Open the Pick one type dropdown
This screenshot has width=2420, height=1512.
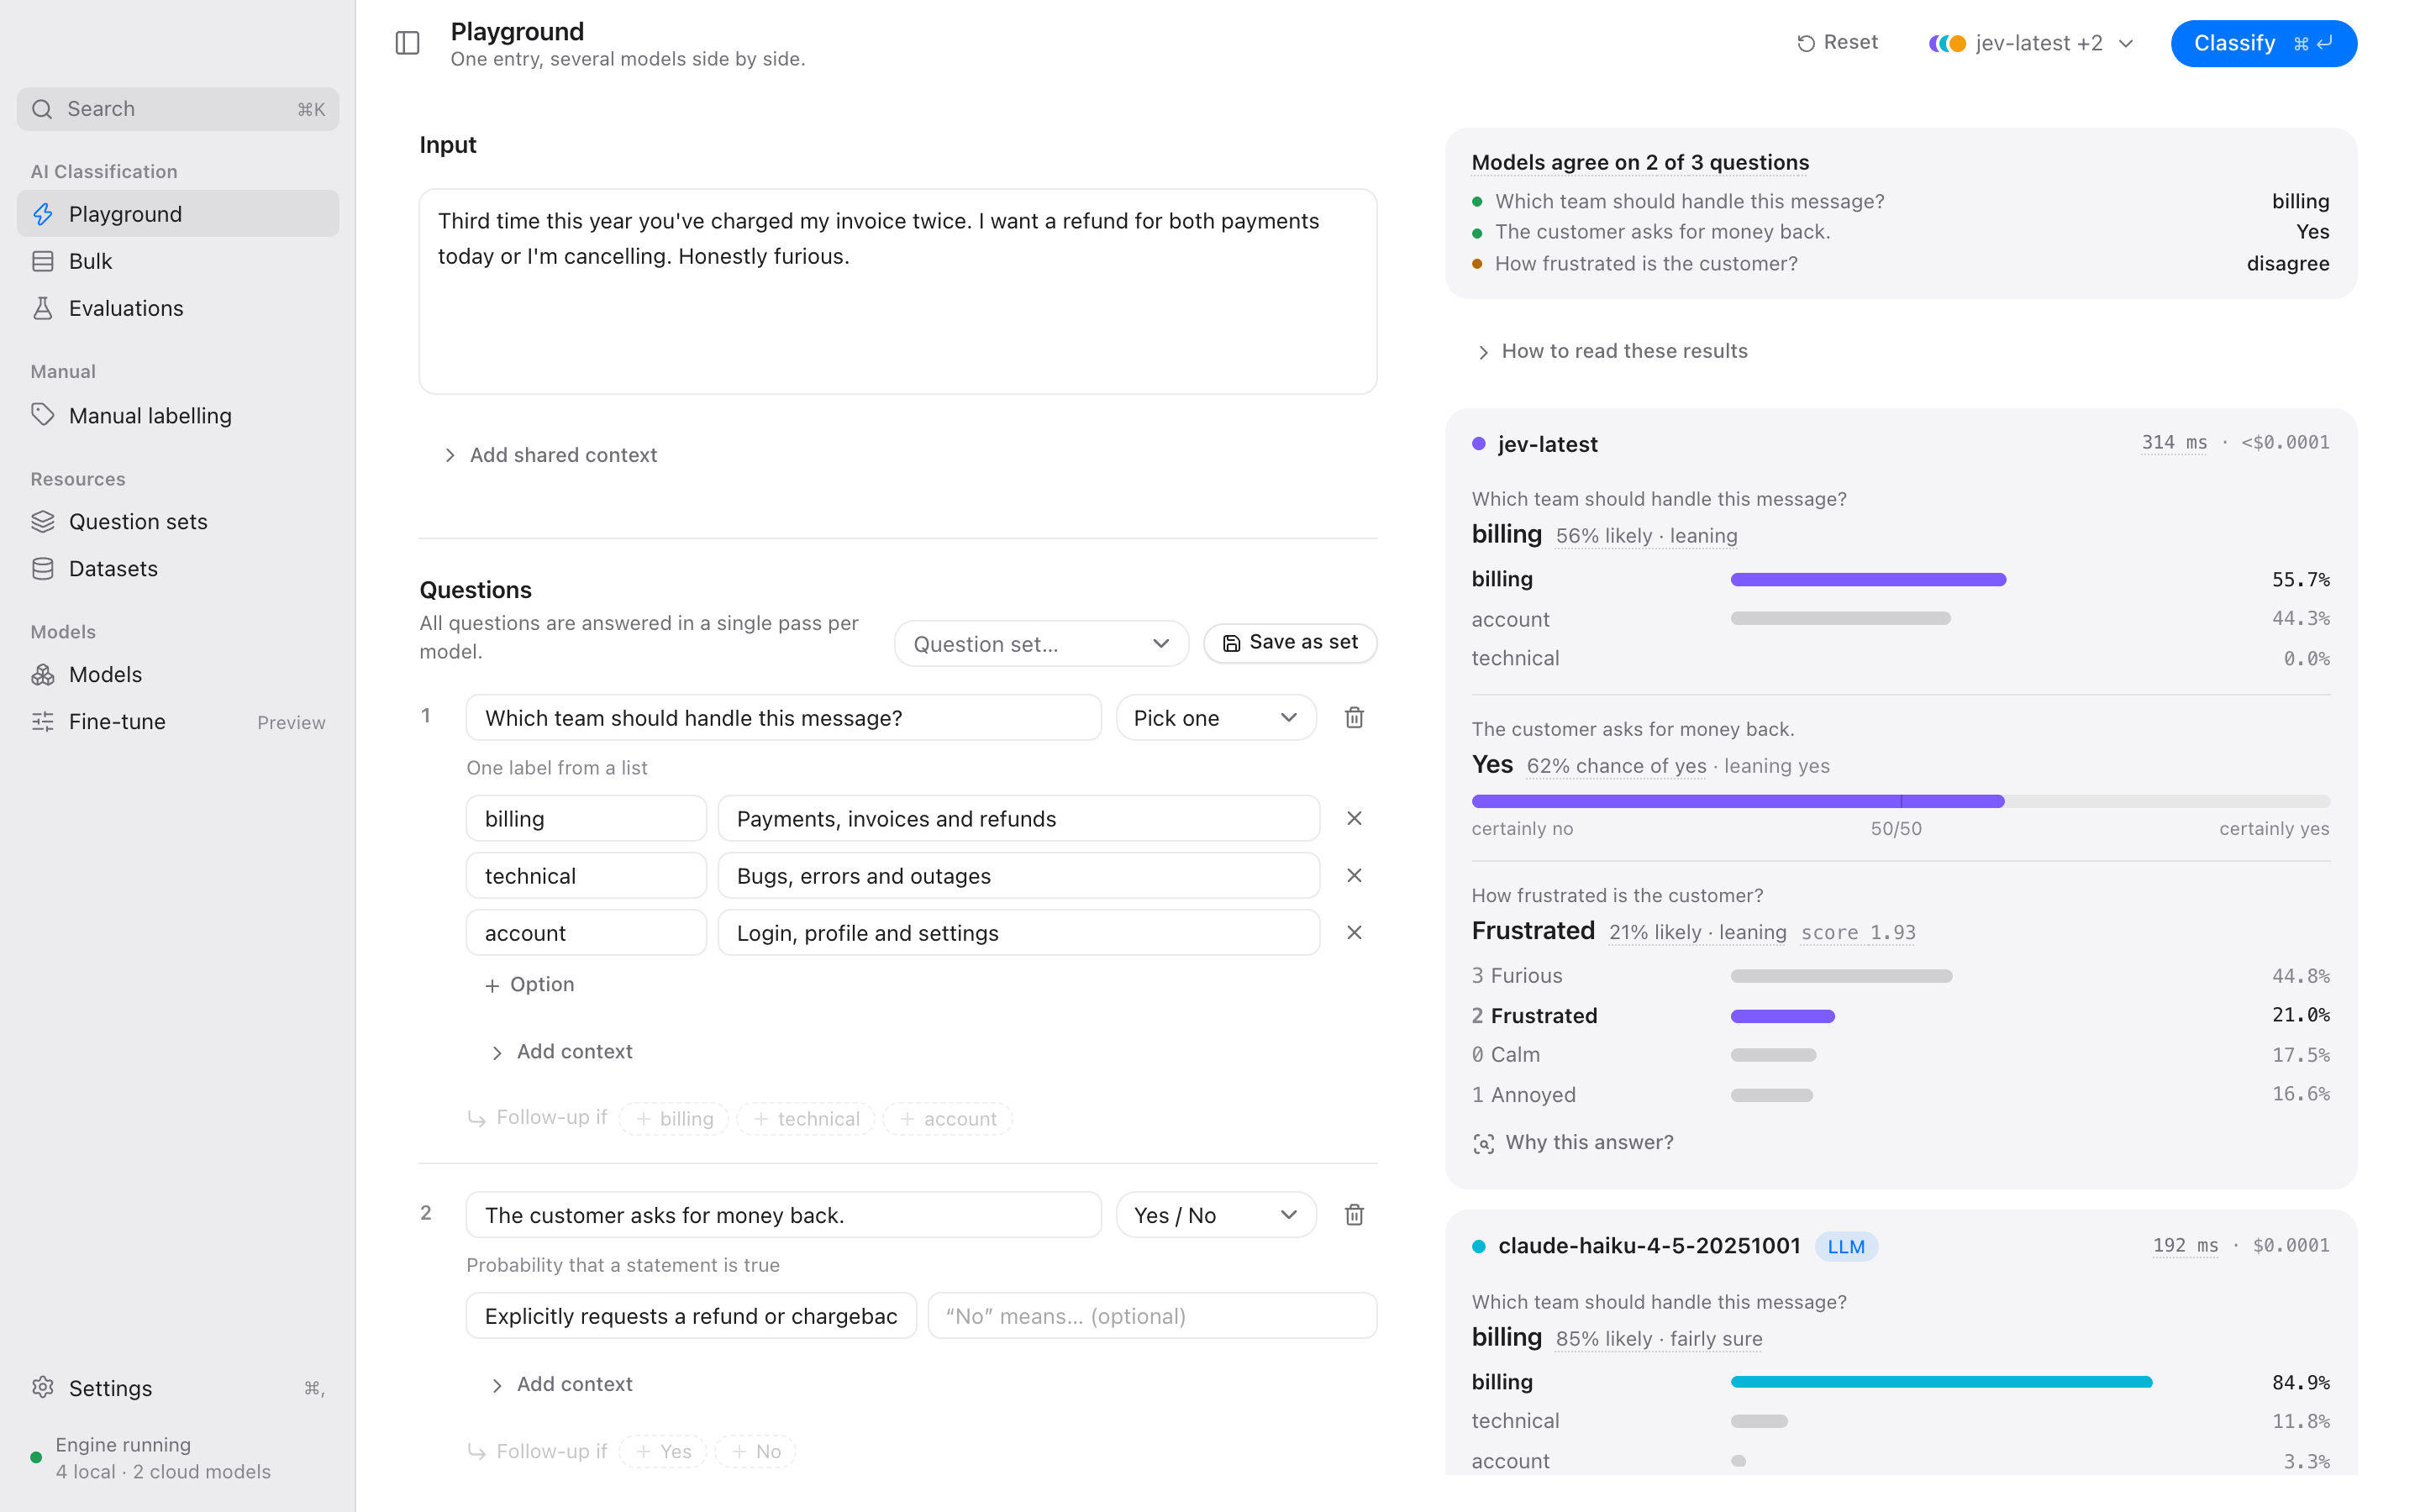point(1215,717)
